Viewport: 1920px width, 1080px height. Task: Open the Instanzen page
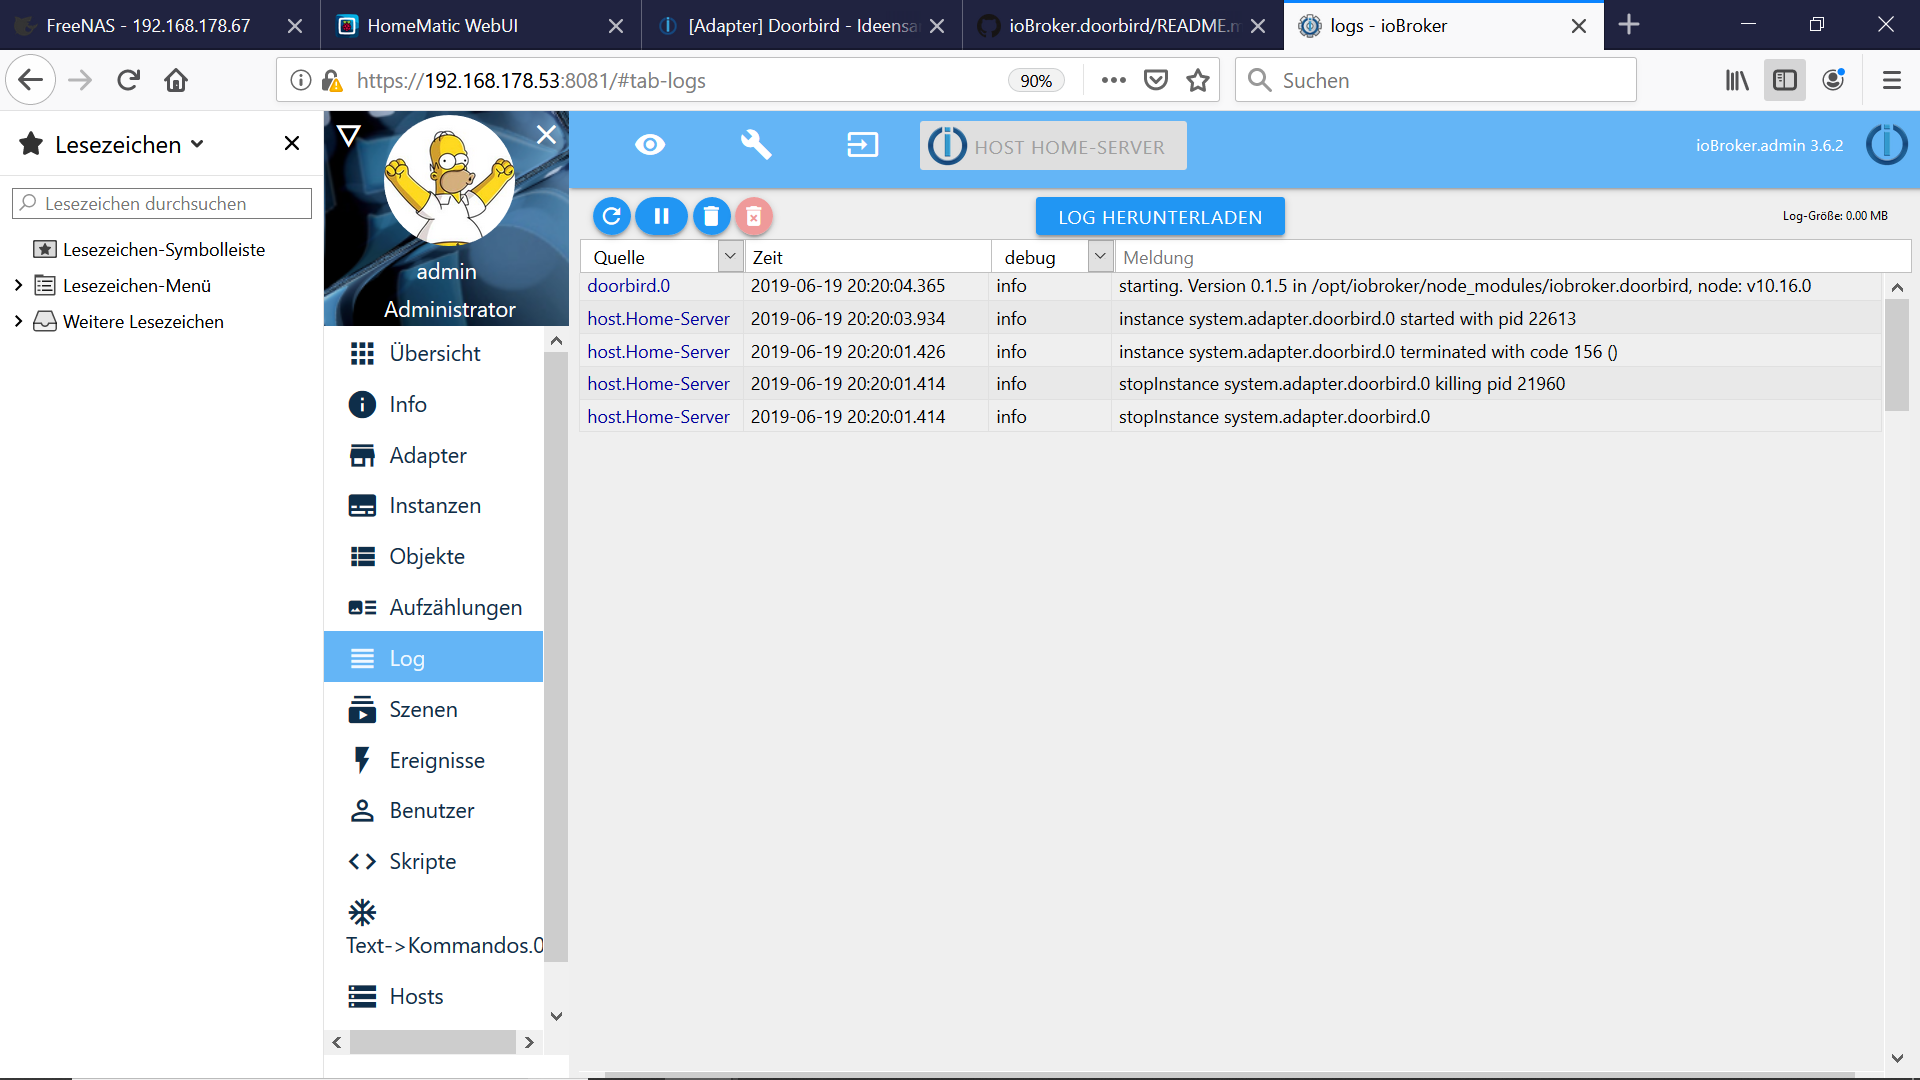click(434, 506)
